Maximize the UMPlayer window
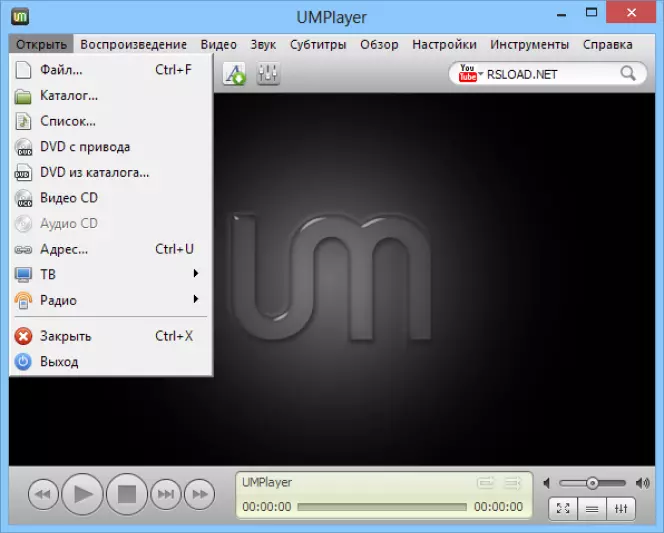The image size is (664, 533). click(591, 13)
